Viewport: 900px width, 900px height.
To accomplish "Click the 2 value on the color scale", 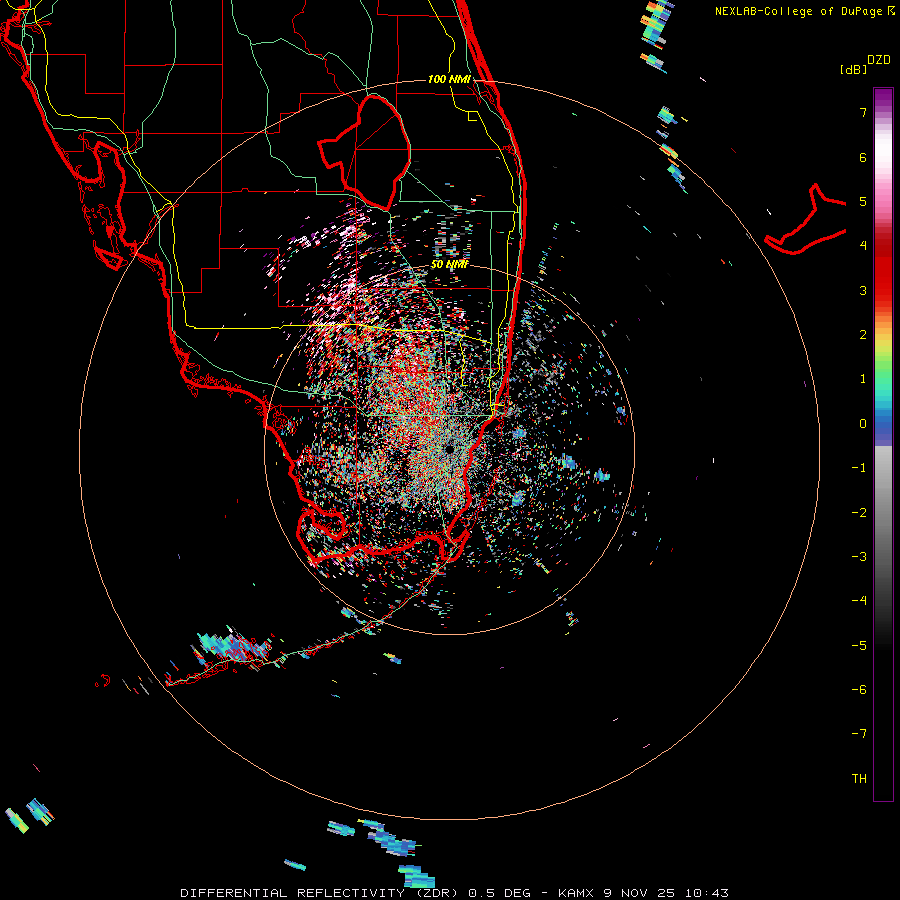I will click(863, 335).
